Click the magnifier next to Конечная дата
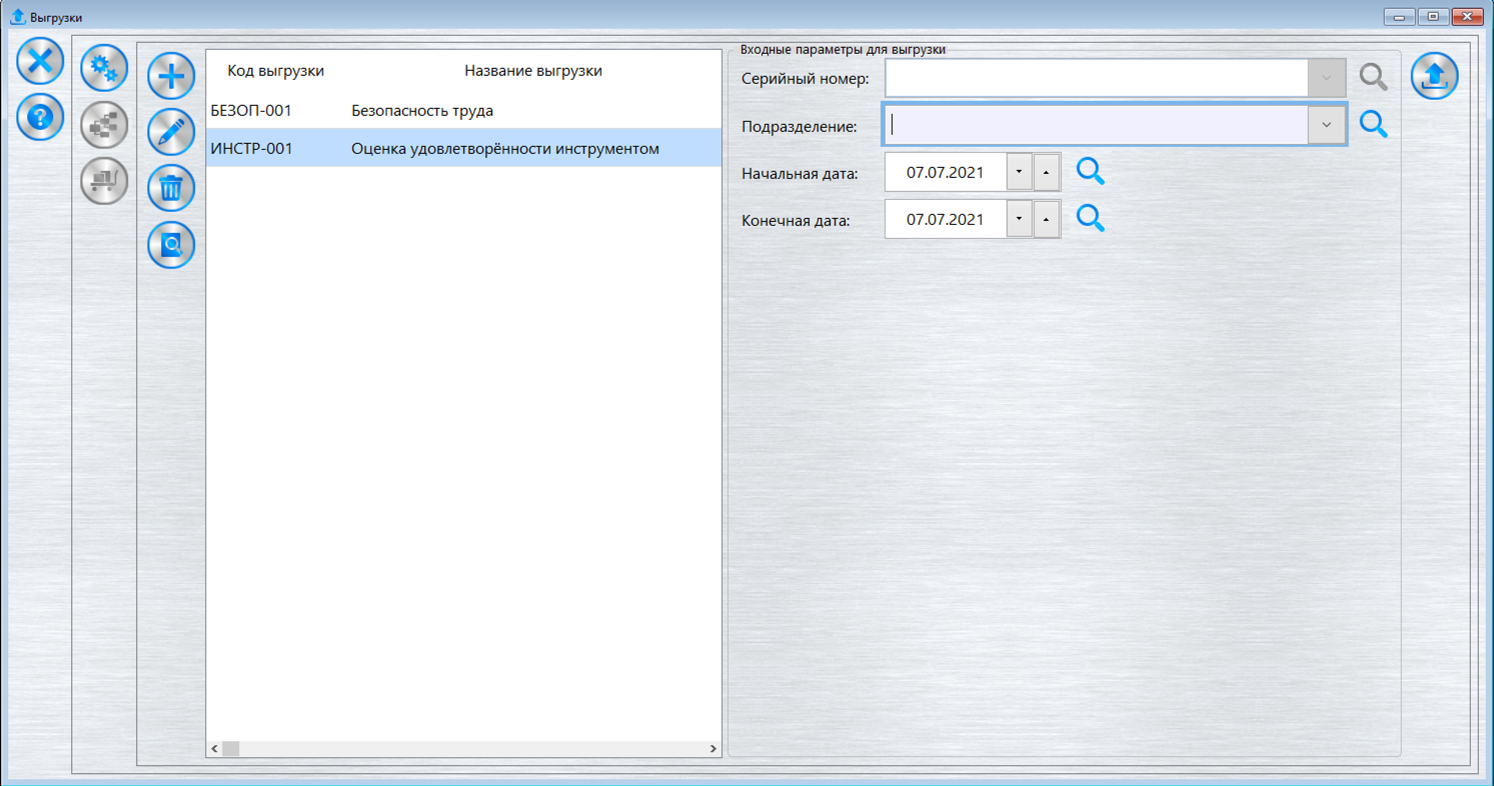 pyautogui.click(x=1090, y=219)
